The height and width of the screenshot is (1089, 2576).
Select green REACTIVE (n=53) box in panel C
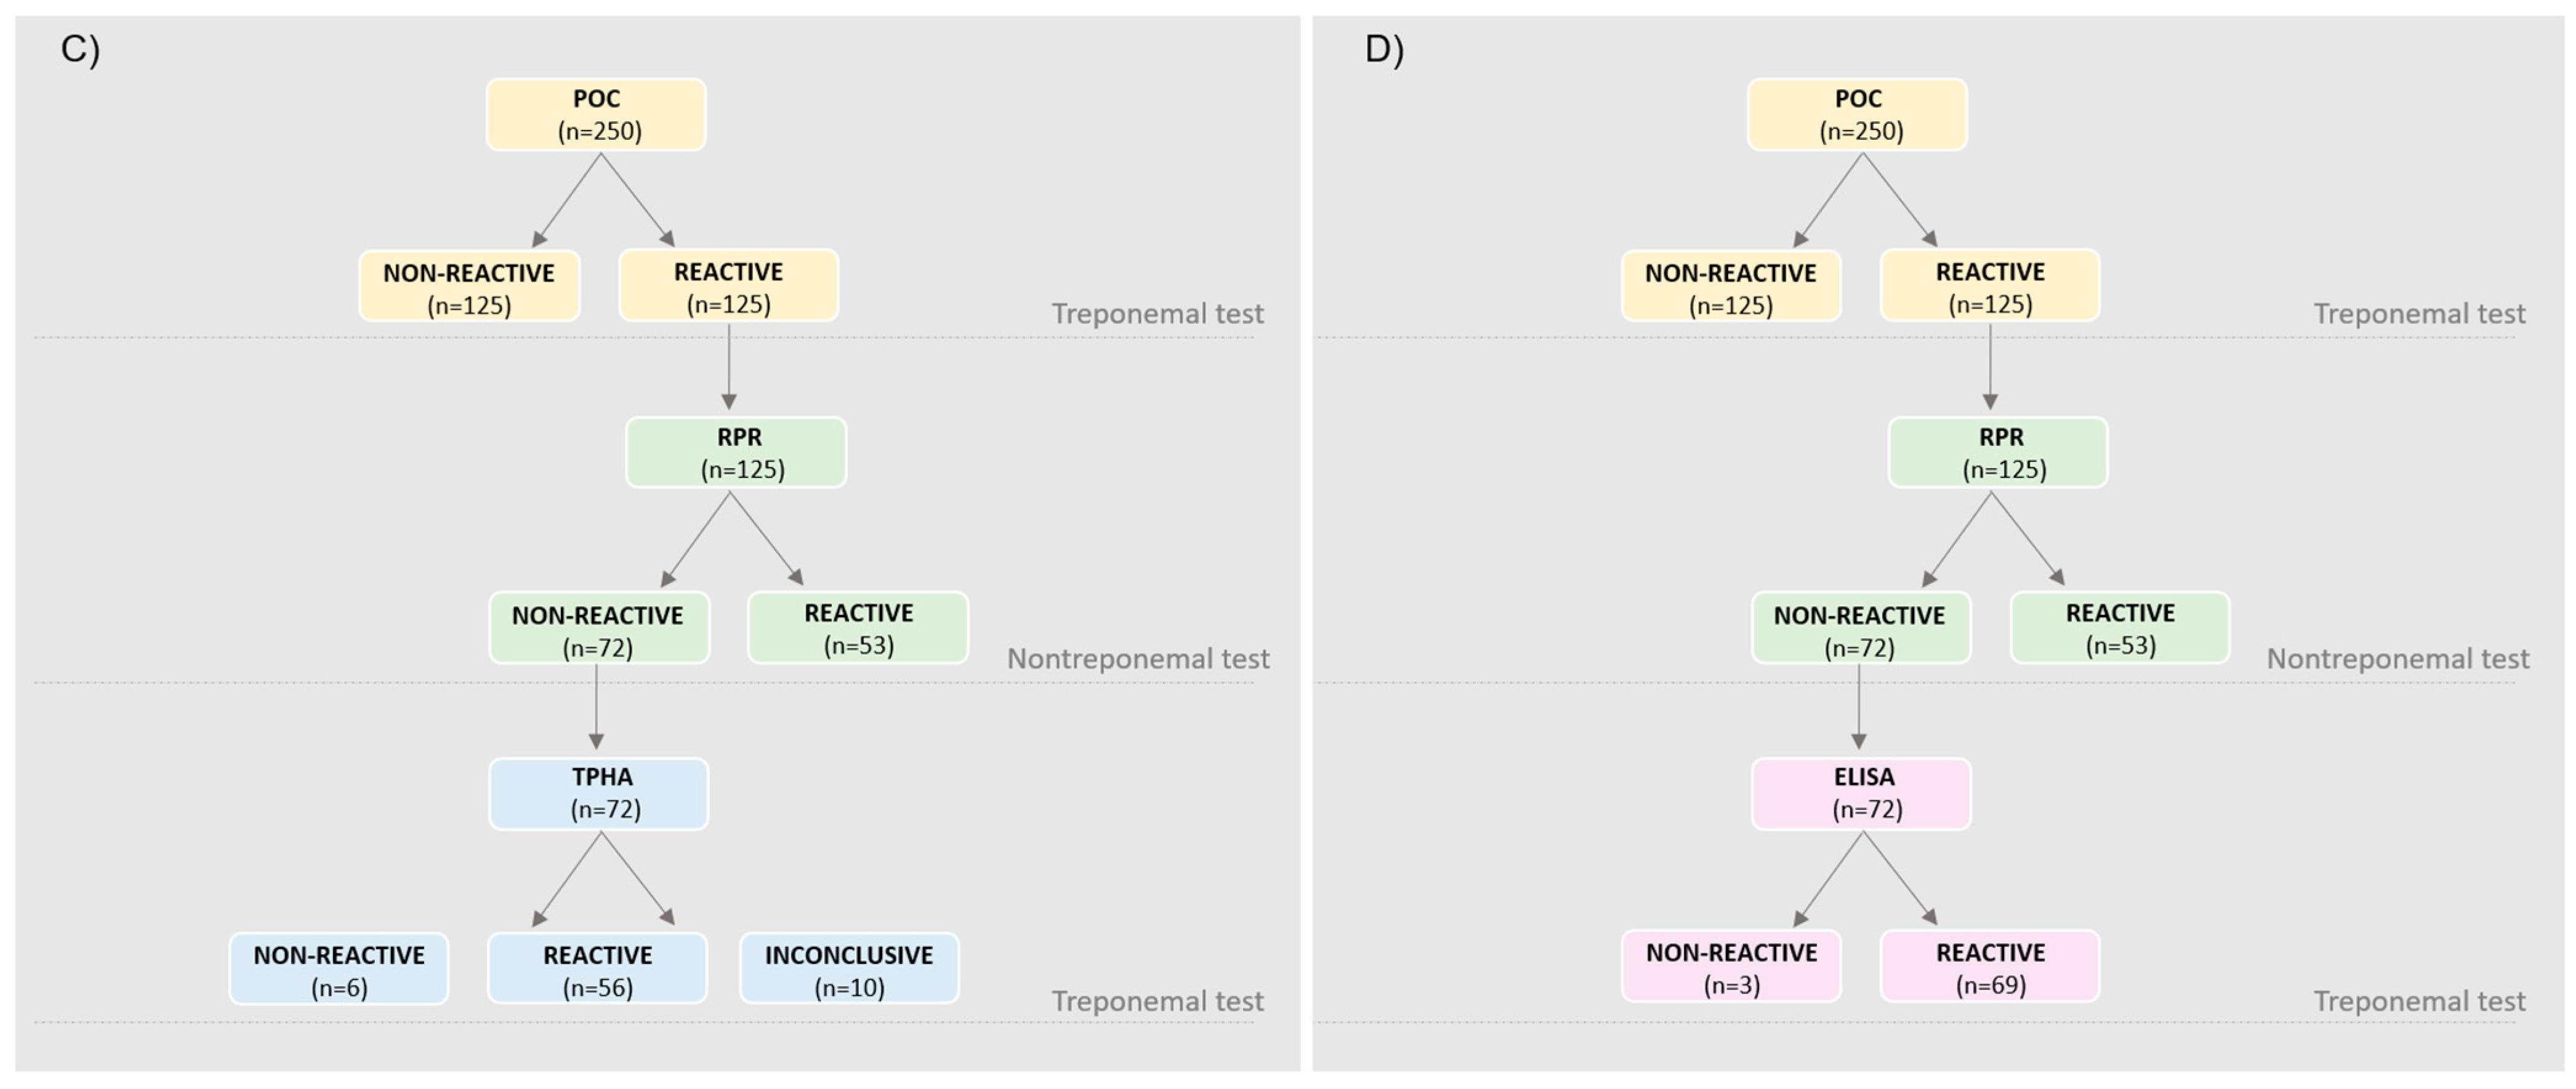point(858,627)
